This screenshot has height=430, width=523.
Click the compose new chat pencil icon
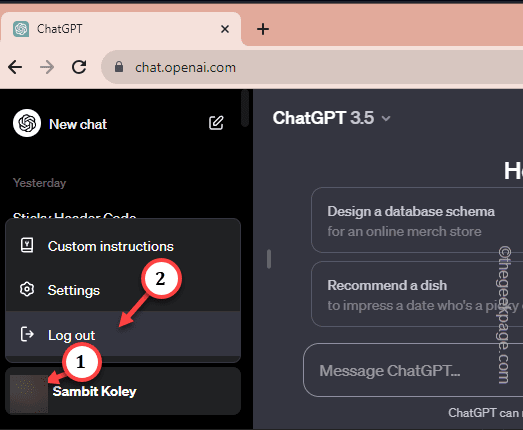[x=216, y=123]
